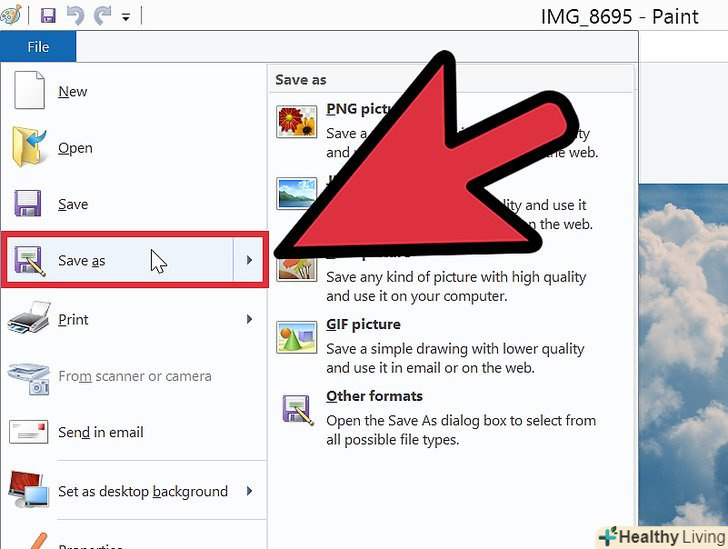Open the Customize Quick Access Toolbar dropdown
Screen dimensions: 728x549
click(x=126, y=18)
